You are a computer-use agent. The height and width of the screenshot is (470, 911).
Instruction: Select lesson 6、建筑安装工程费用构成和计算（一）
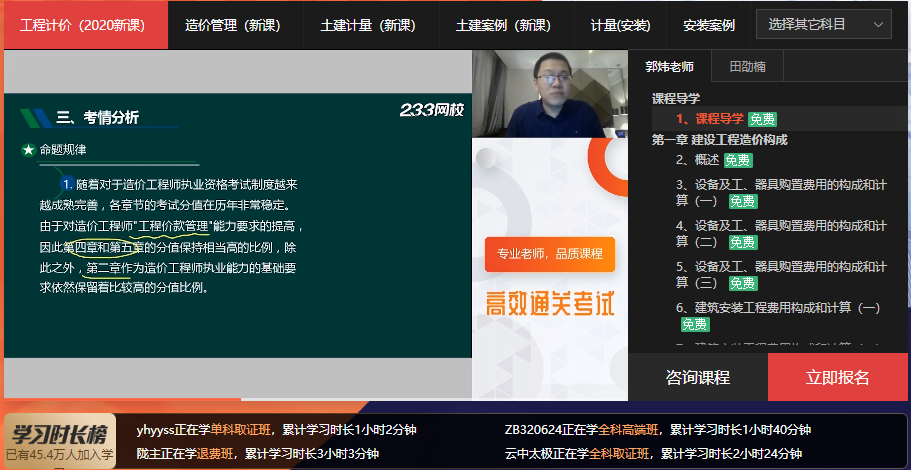(777, 308)
